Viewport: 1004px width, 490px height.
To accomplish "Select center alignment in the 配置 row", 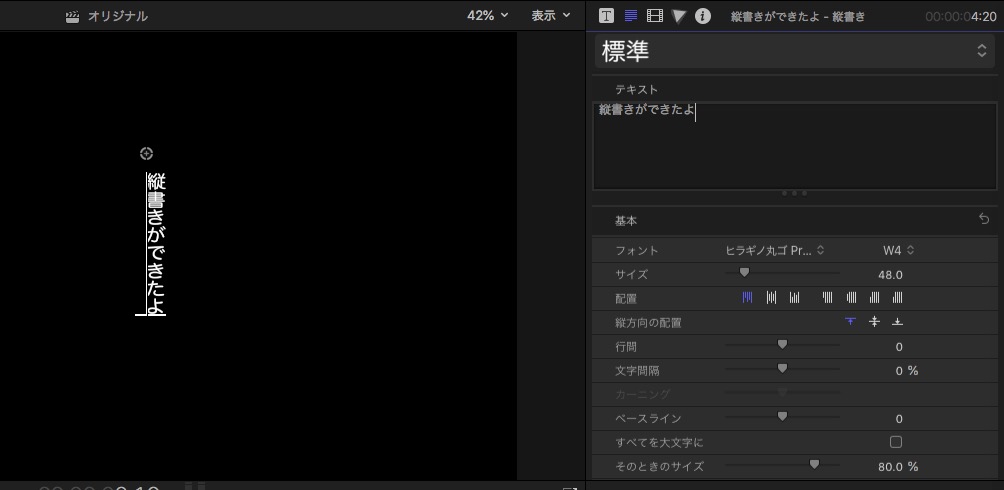I will pyautogui.click(x=771, y=298).
